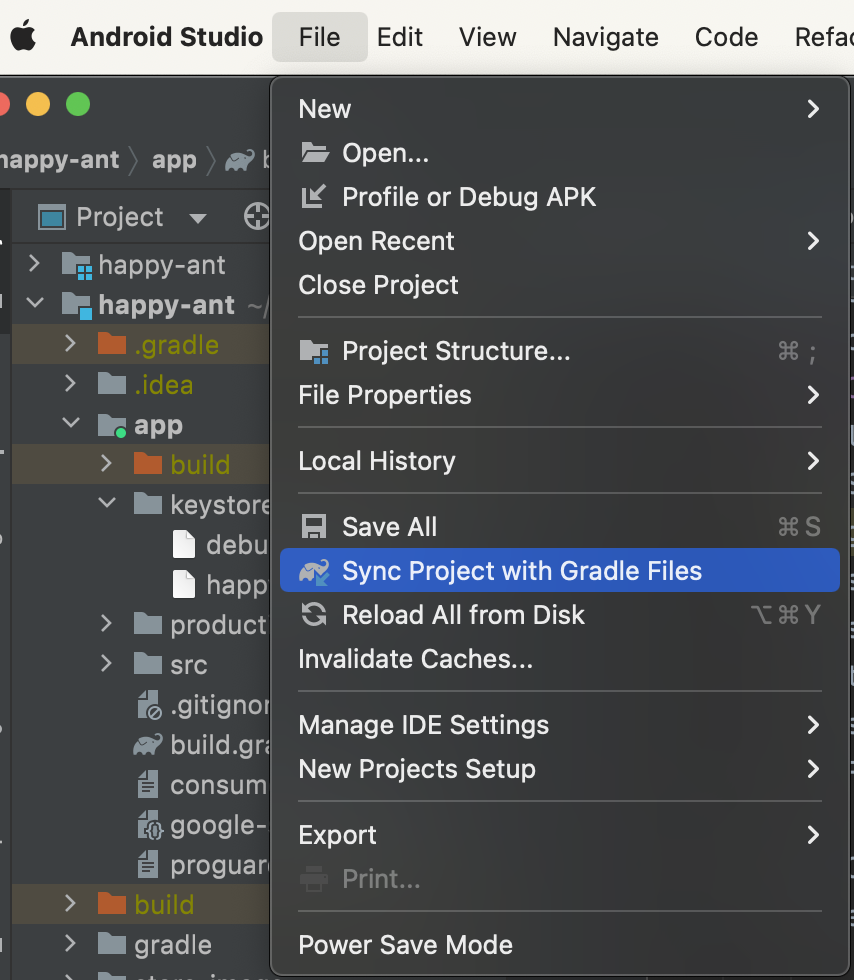
Task: Expand New Projects Setup submenu
Action: point(560,769)
